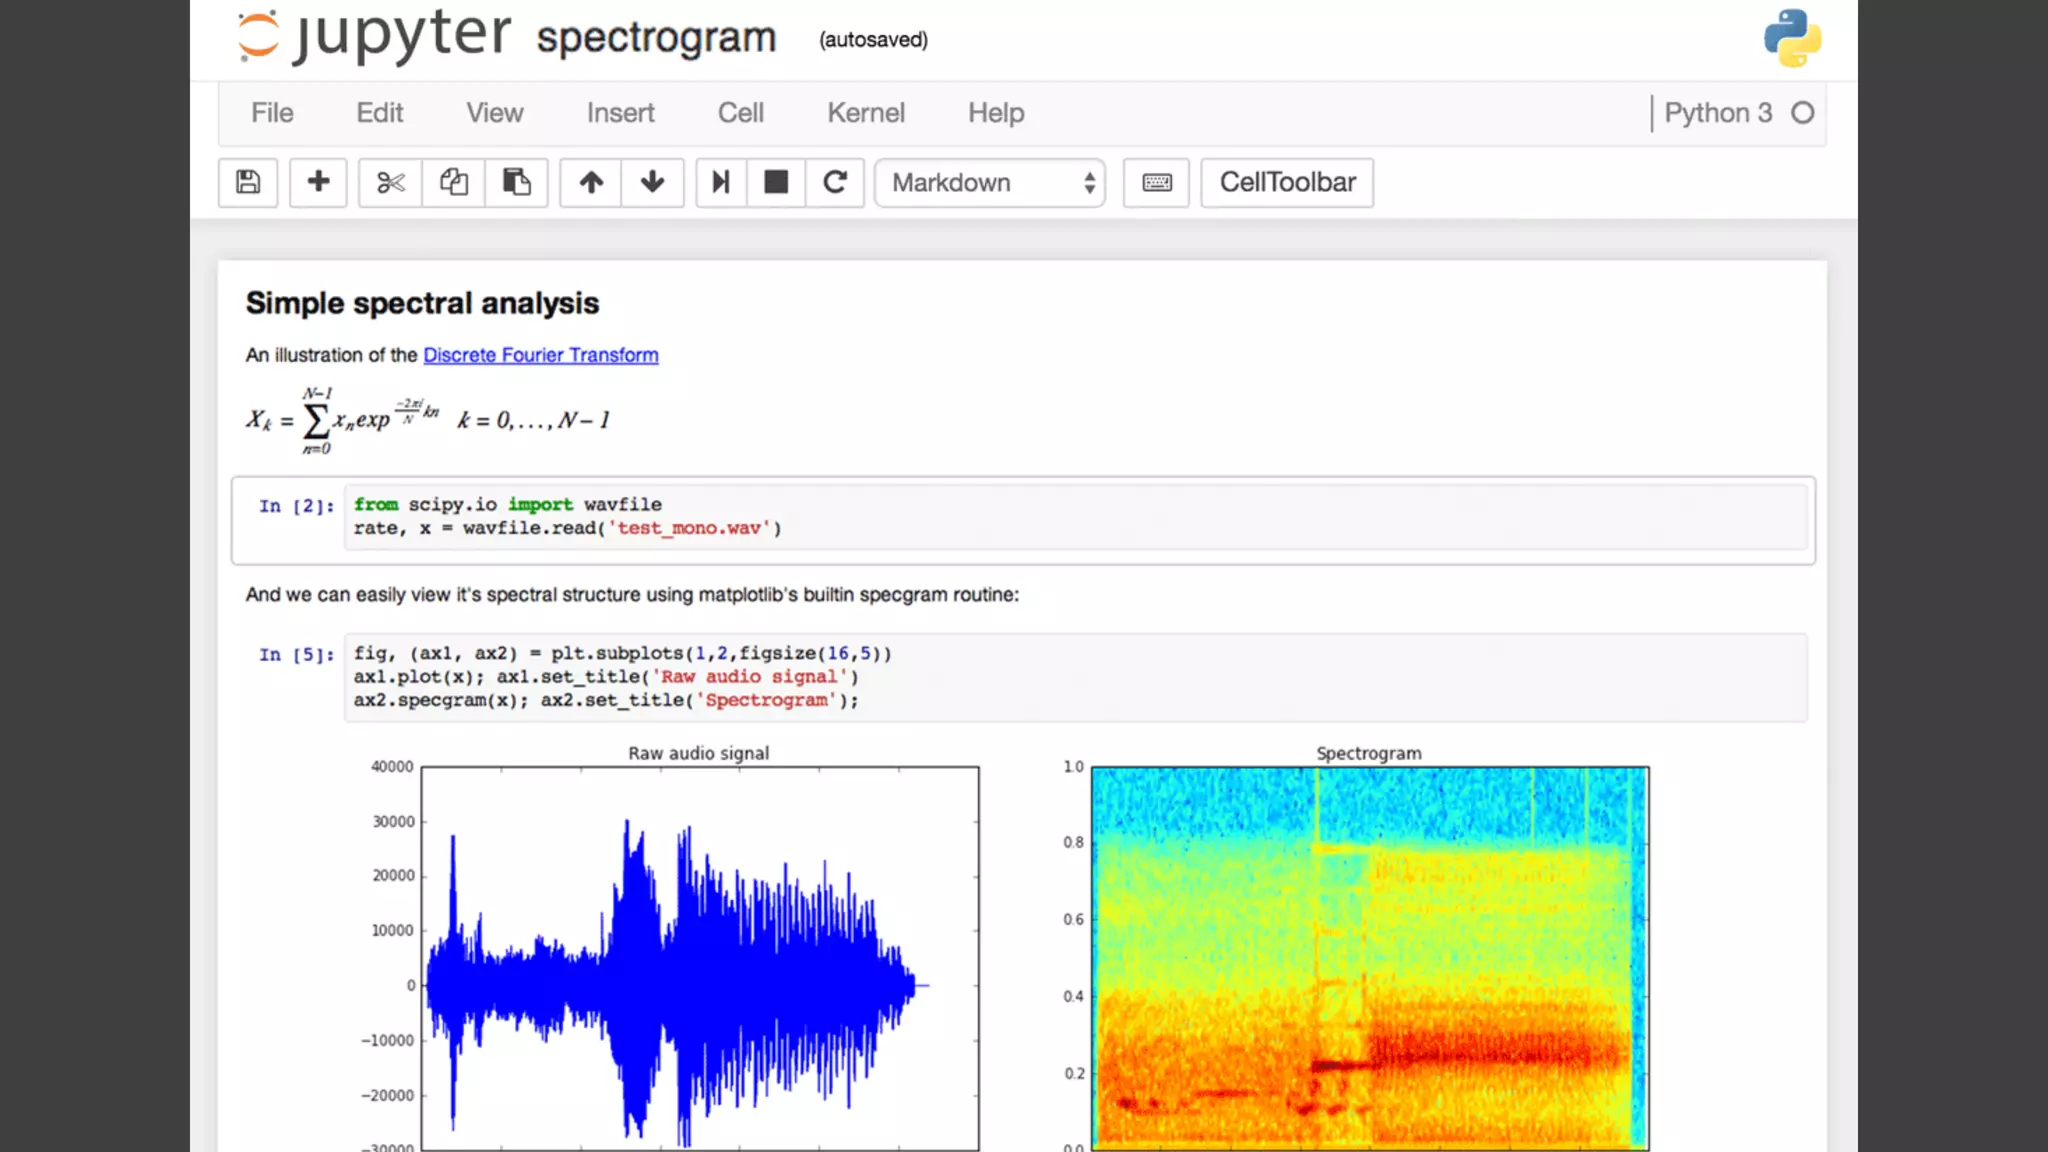2048x1152 pixels.
Task: Click the Raw audio signal title
Action: [698, 753]
